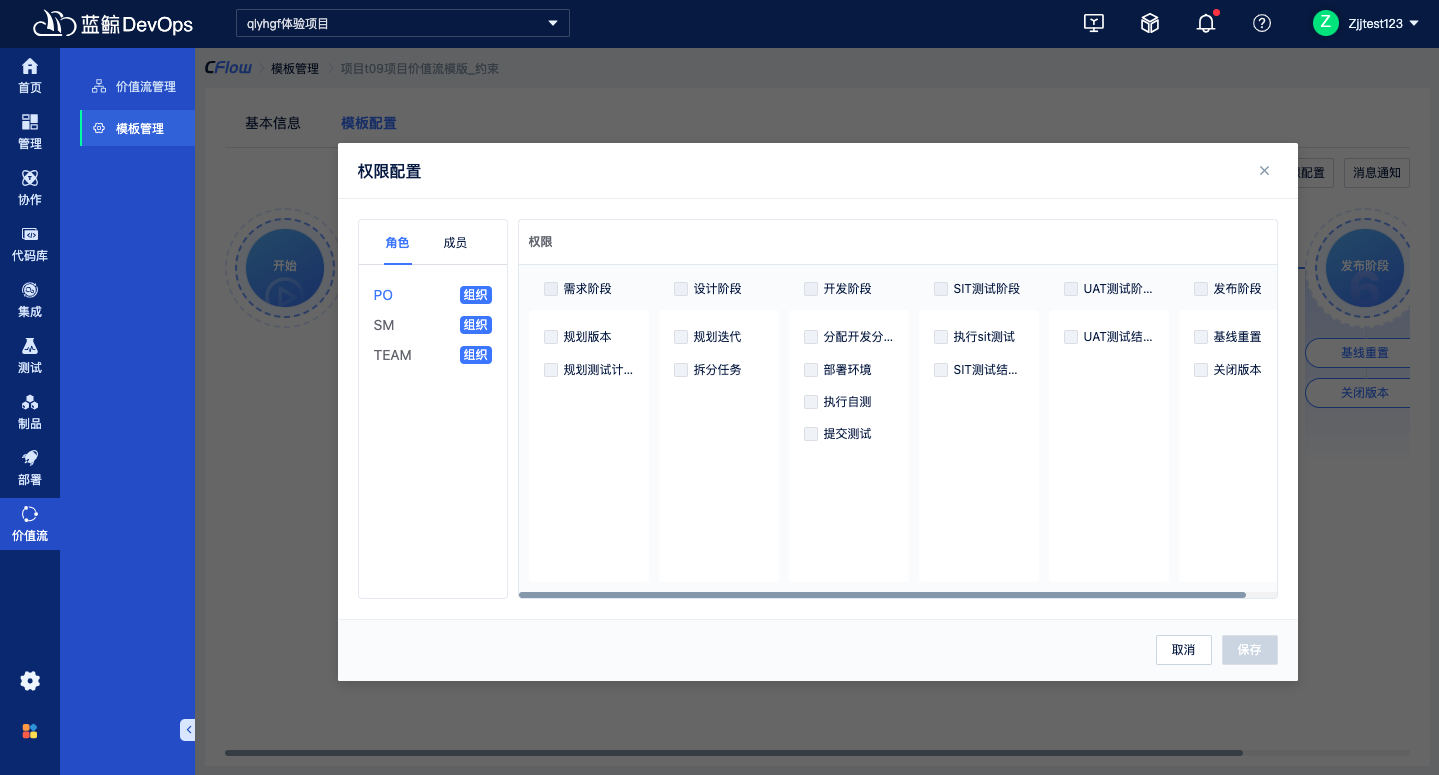Enable the 关闭版本 checkbox in dialog

tap(1201, 370)
